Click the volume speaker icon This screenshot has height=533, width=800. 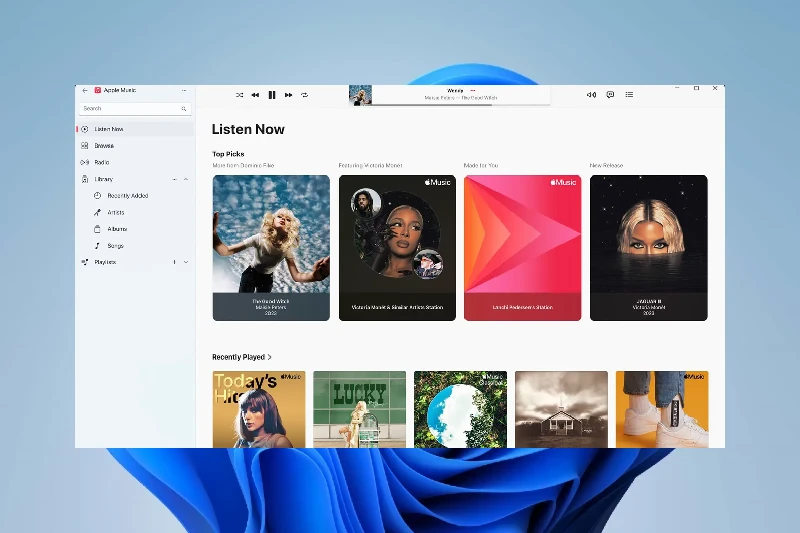[x=591, y=95]
